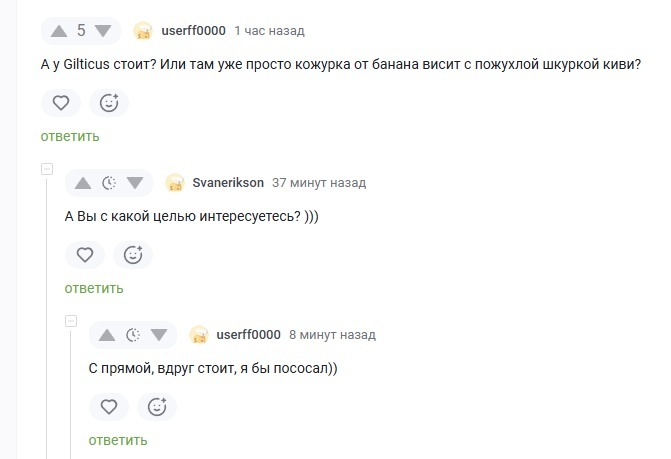
Task: Downvote the first comment rated 5
Action: pos(104,31)
